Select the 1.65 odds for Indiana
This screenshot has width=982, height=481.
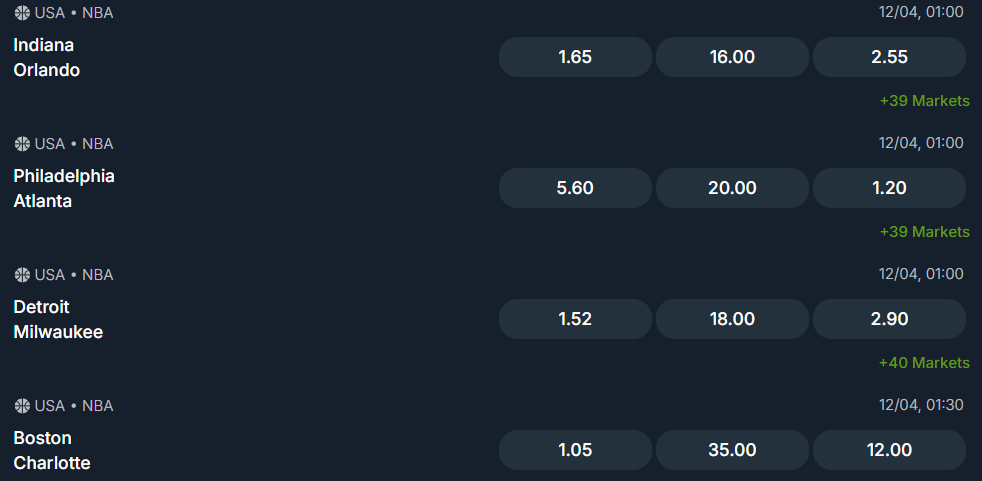(575, 57)
